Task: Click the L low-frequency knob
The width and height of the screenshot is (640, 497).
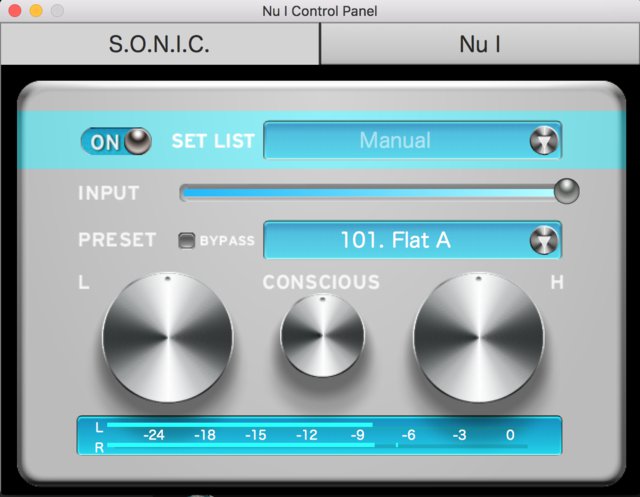Action: [x=167, y=337]
